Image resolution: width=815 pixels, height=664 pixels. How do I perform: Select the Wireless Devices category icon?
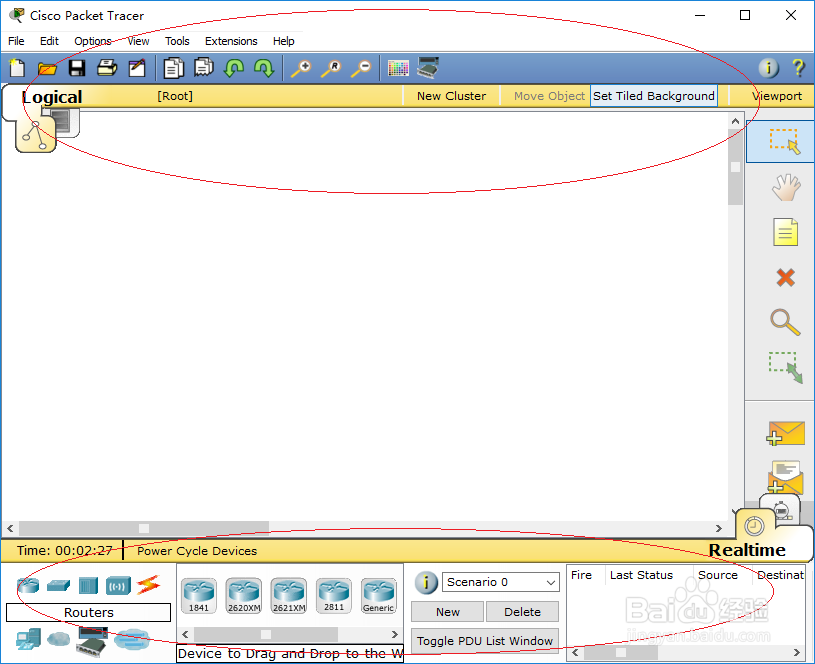tap(118, 586)
